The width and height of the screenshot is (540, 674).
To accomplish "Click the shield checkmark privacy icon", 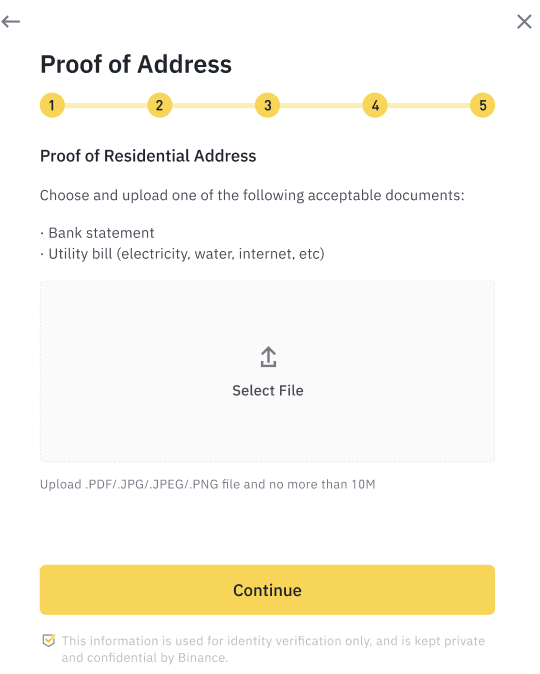I will pos(49,640).
